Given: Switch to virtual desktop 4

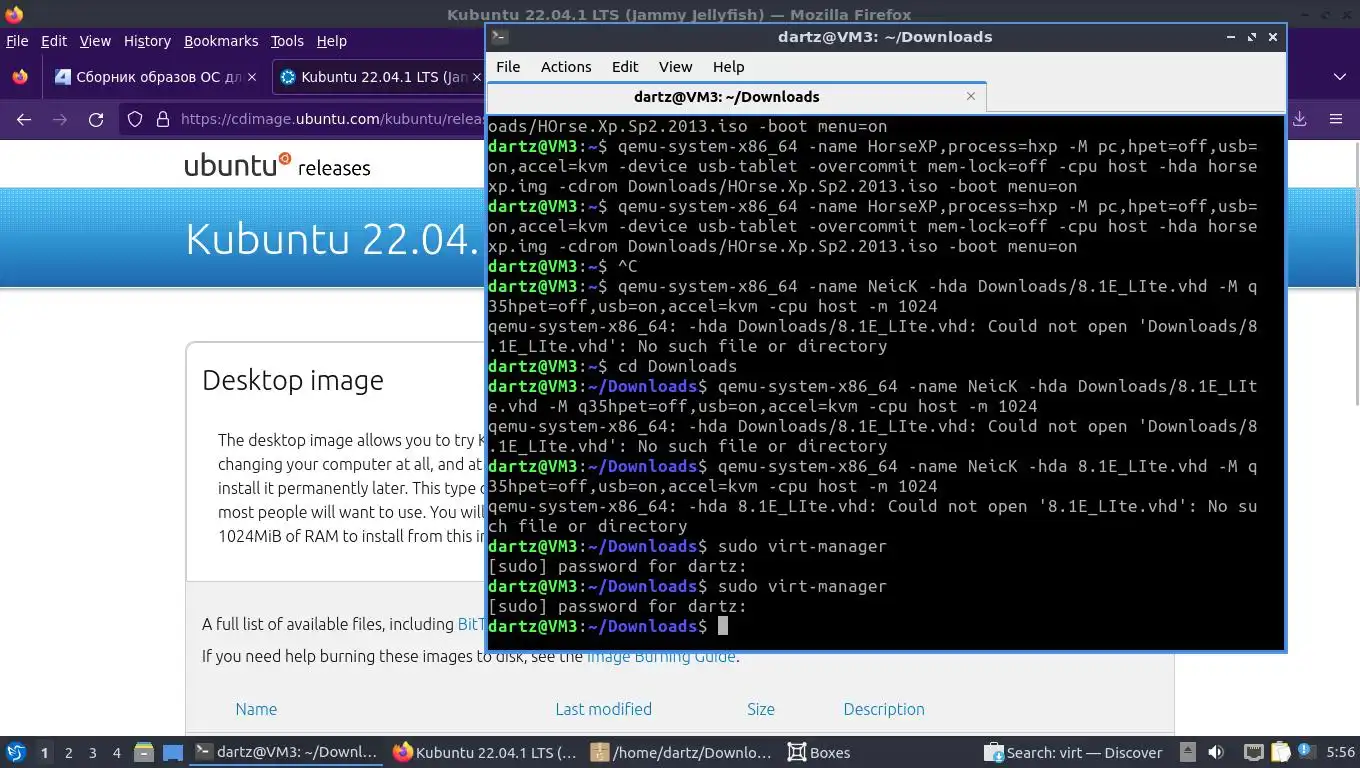Looking at the screenshot, I should pyautogui.click(x=116, y=752).
